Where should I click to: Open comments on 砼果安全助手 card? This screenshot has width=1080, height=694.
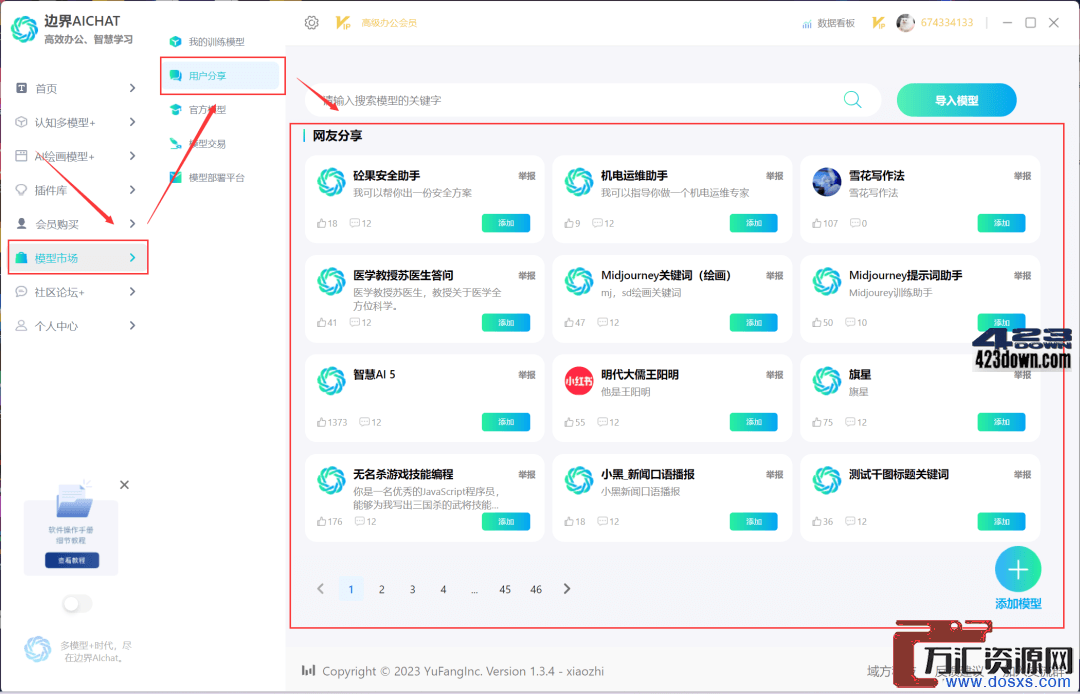click(360, 223)
